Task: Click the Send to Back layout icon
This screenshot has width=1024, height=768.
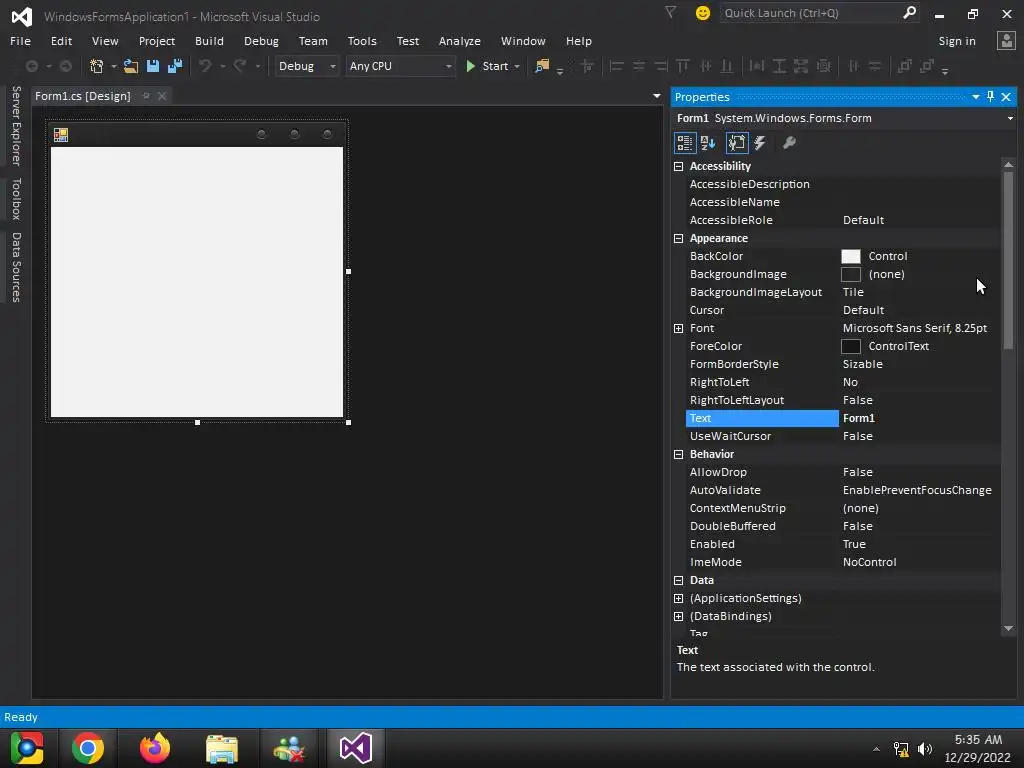Action: click(927, 66)
